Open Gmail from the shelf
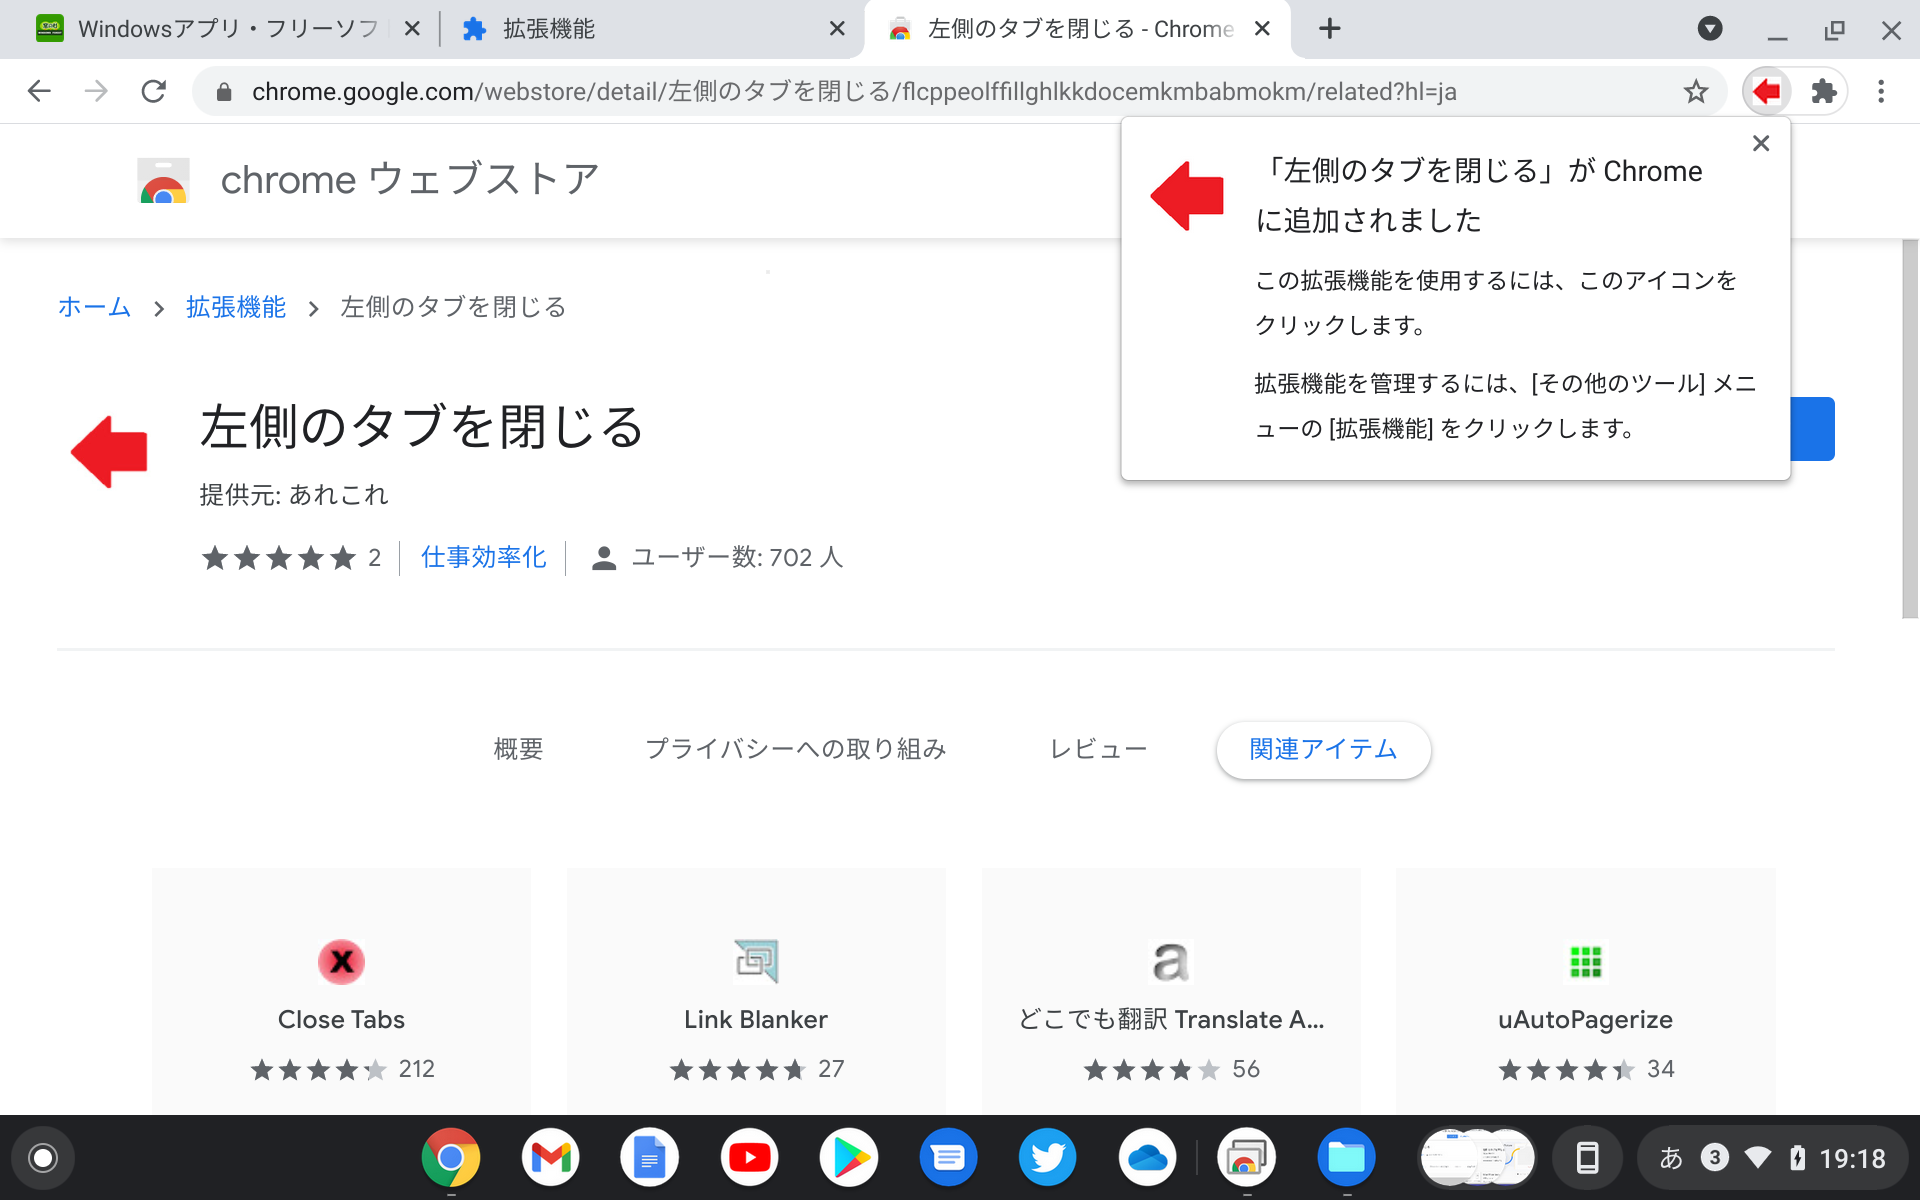The height and width of the screenshot is (1200, 1920). click(551, 1157)
